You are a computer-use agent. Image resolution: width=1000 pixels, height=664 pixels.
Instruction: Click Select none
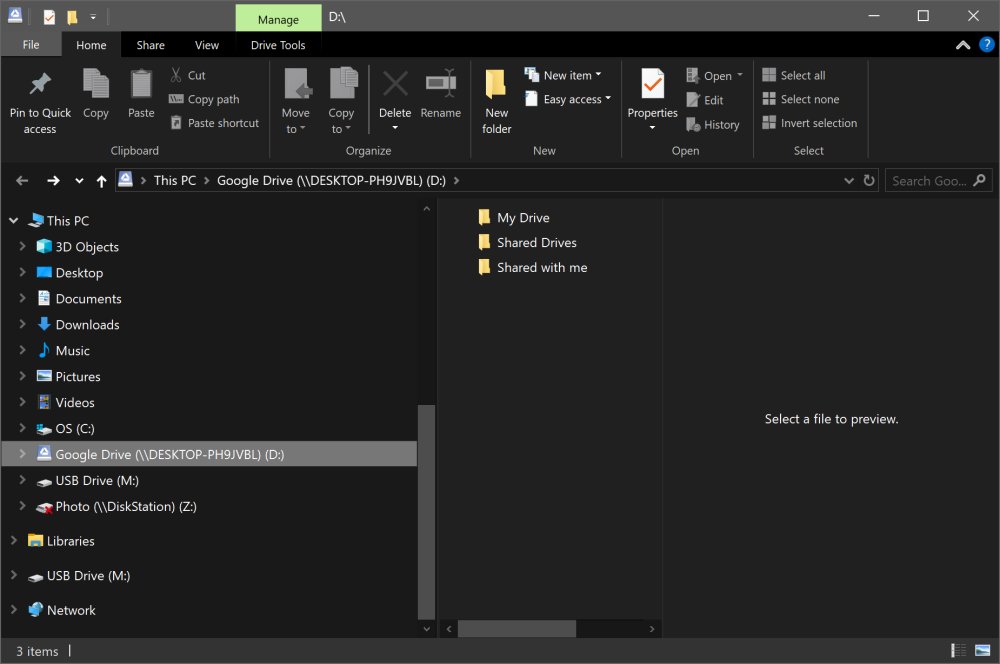coord(801,99)
